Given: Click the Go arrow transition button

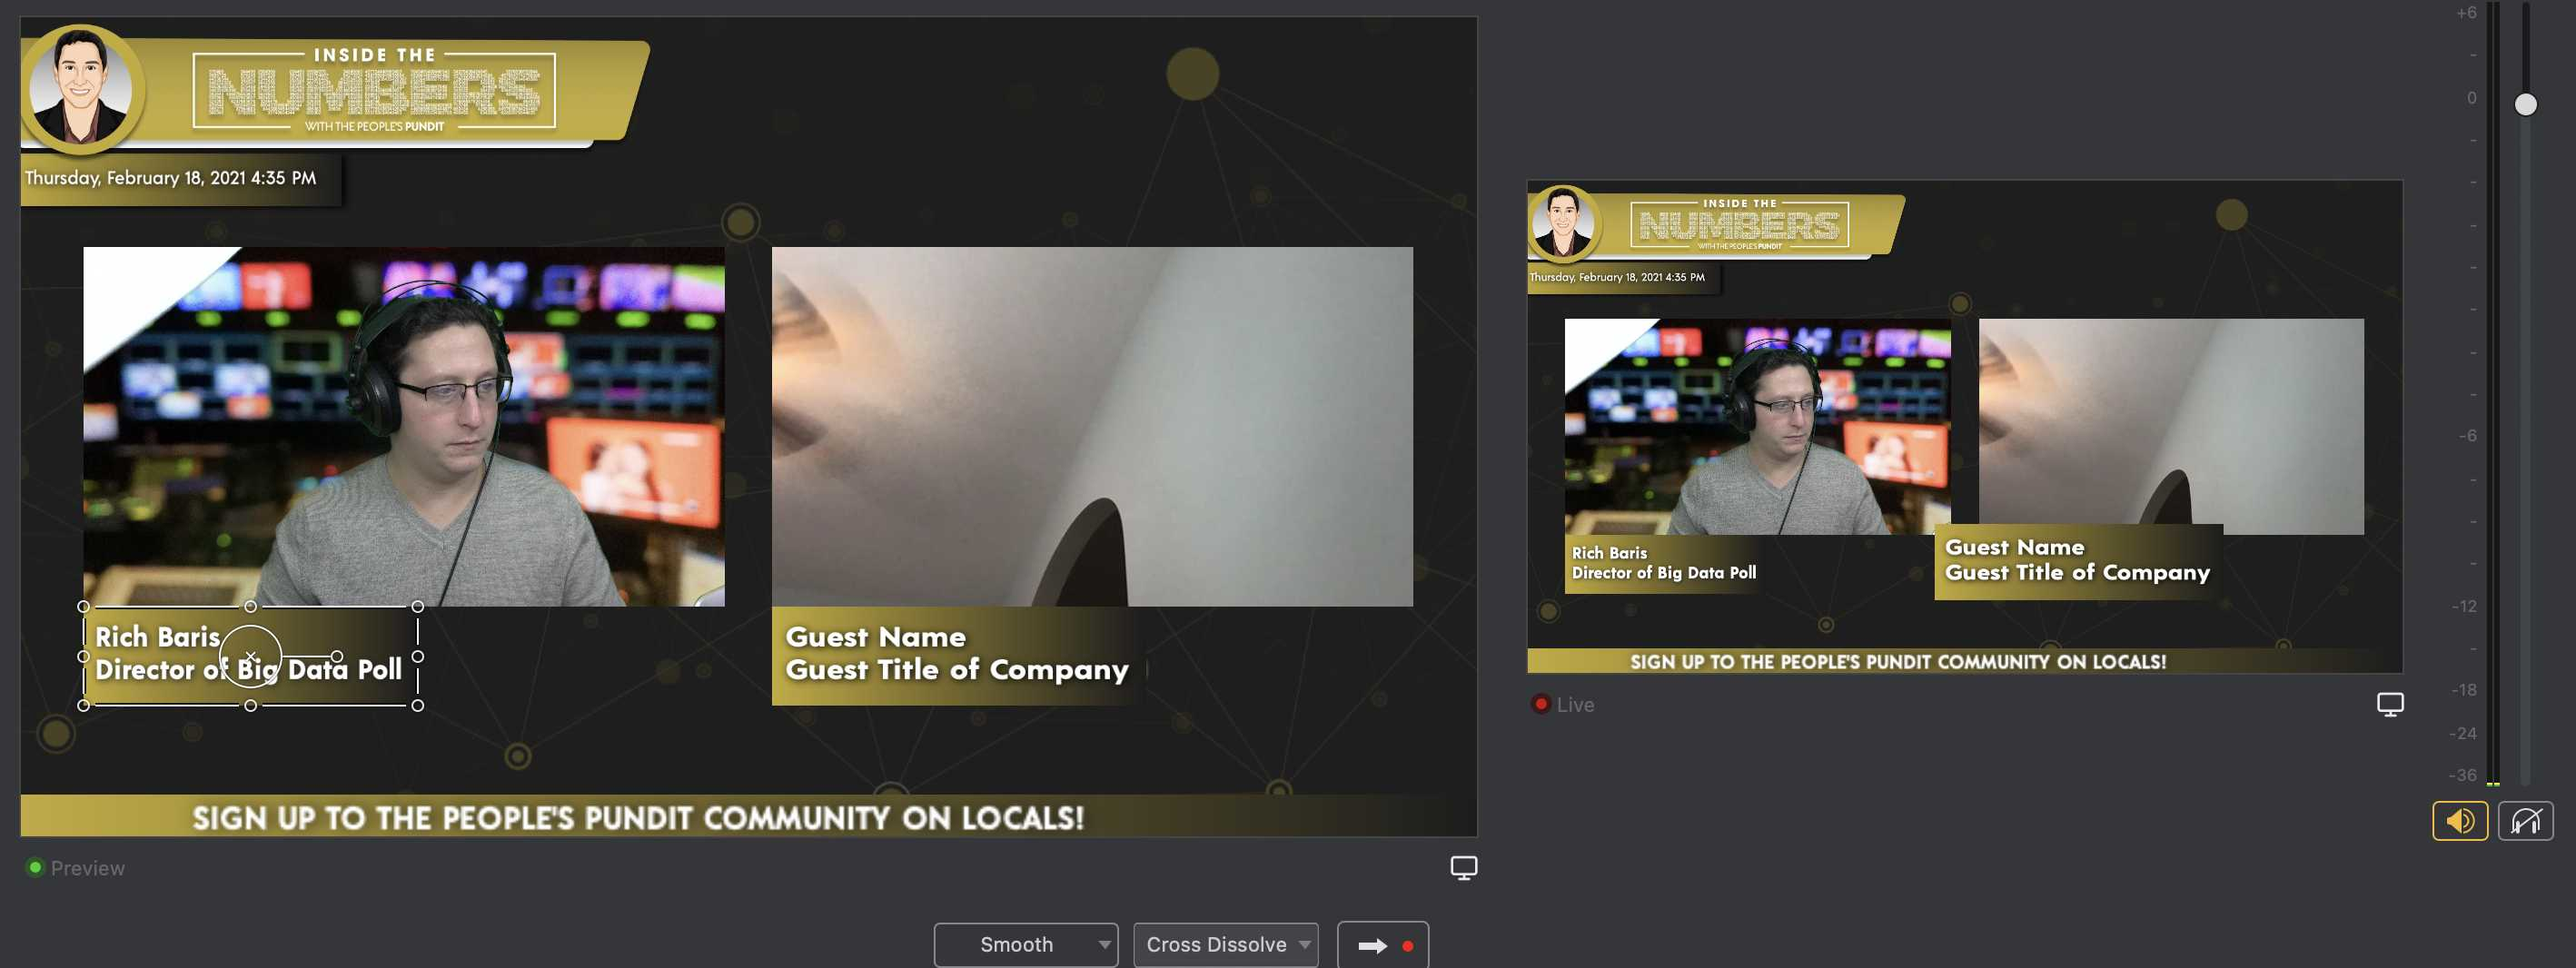Looking at the screenshot, I should point(1383,945).
